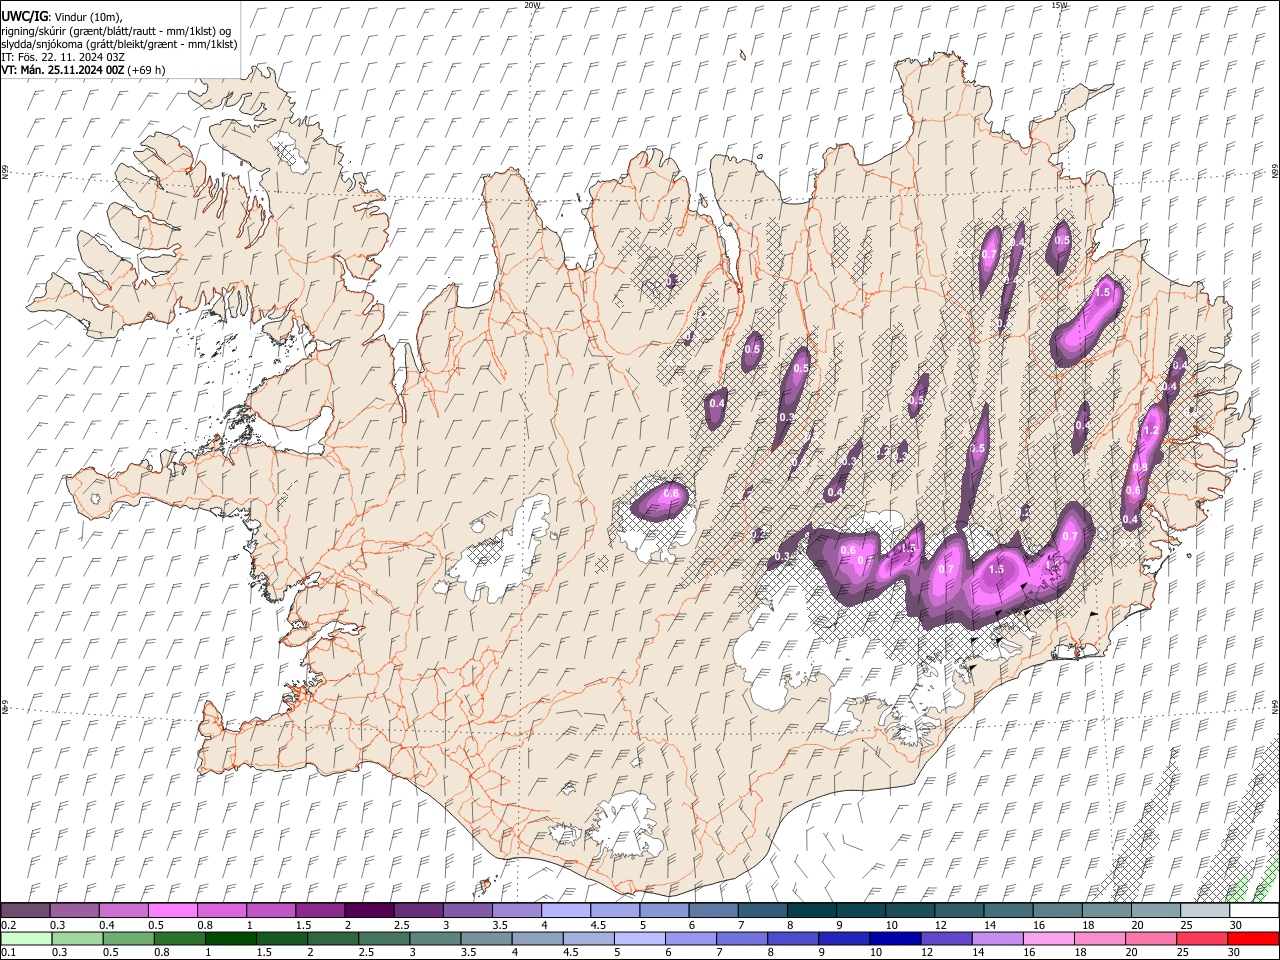Click the snow blob west of the hatched area
Screen dimensions: 1280x960
pyautogui.click(x=660, y=499)
